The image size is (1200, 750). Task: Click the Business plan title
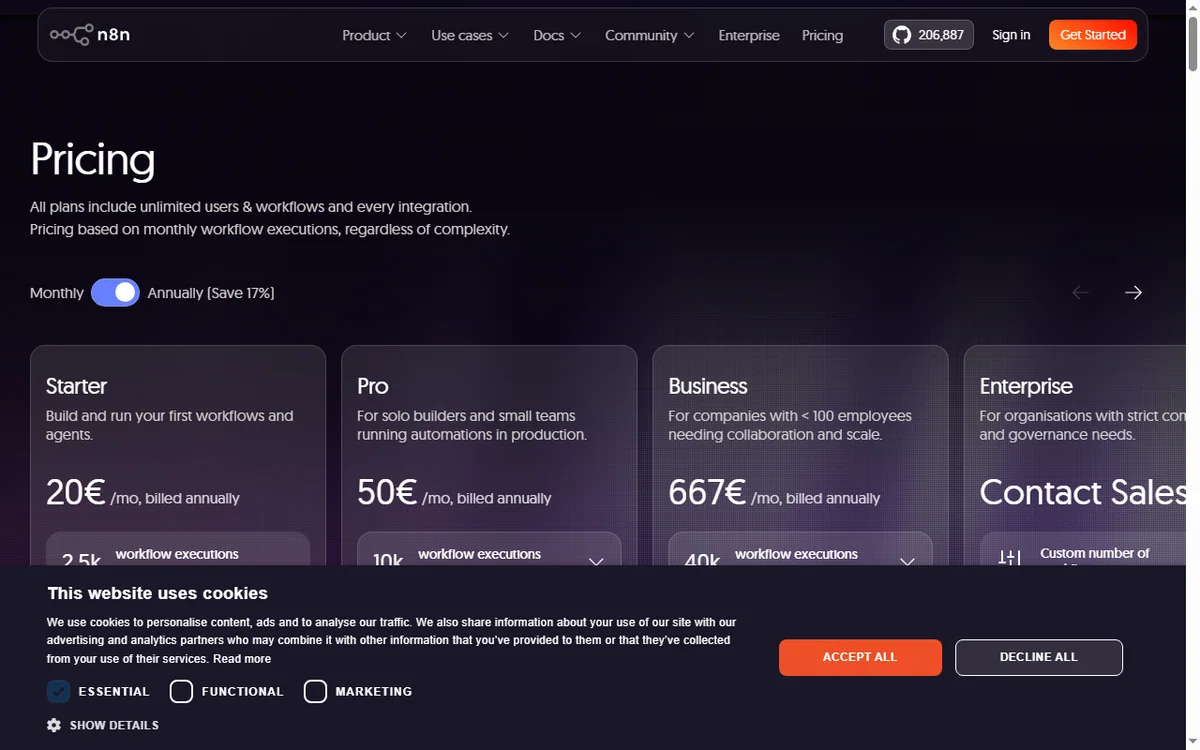coord(708,386)
